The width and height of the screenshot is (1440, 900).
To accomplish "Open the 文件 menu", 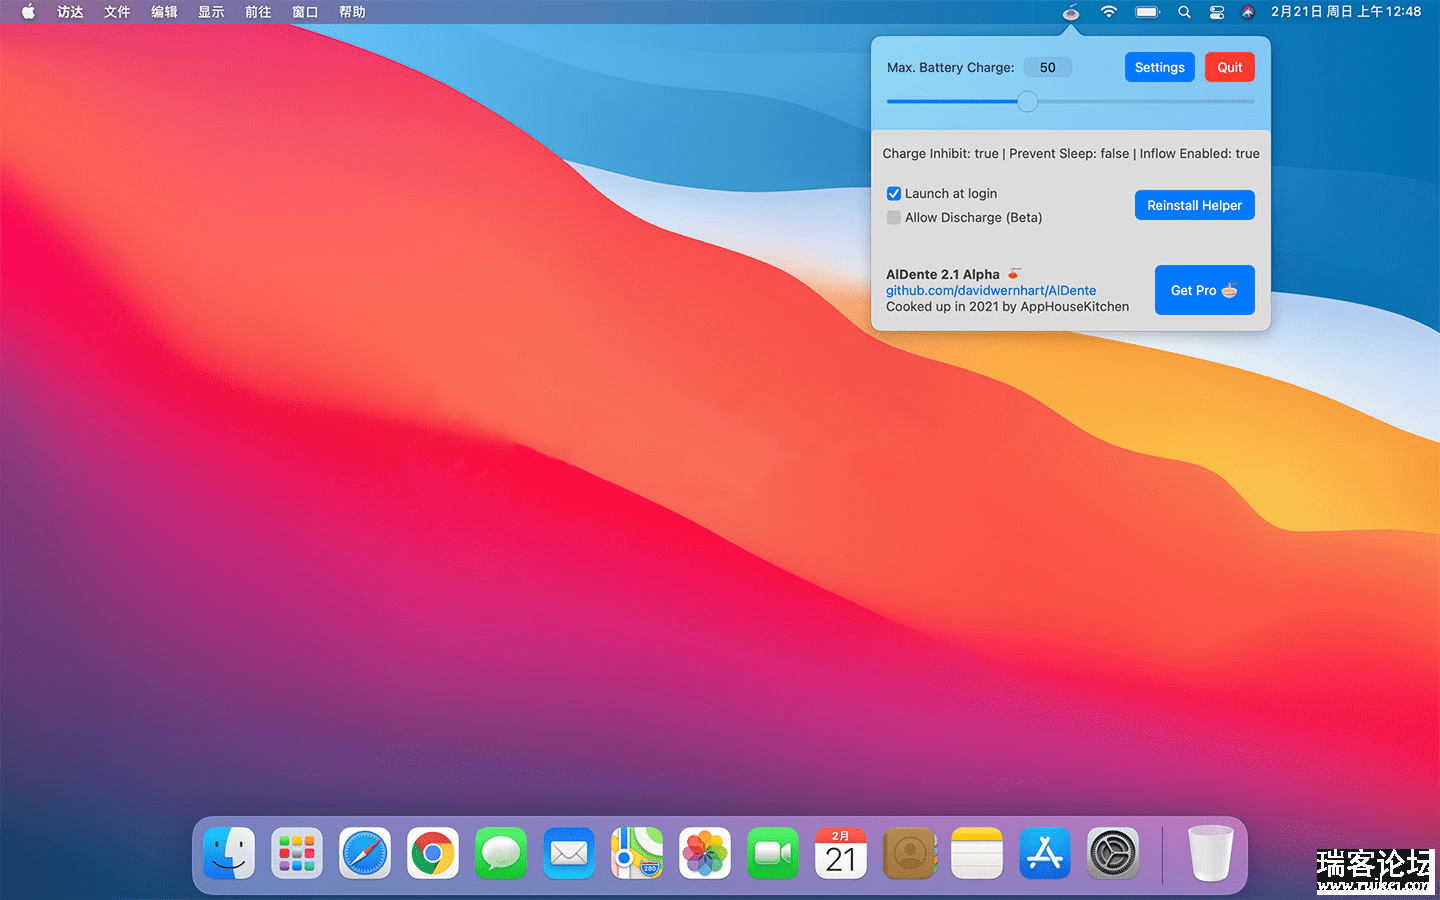I will coord(117,12).
